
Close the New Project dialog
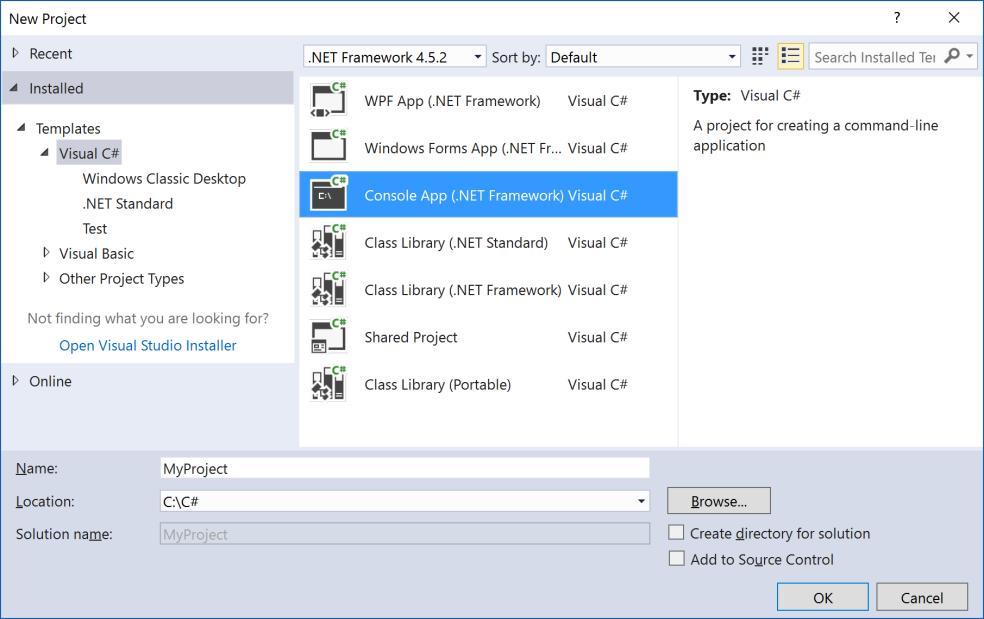click(x=954, y=18)
